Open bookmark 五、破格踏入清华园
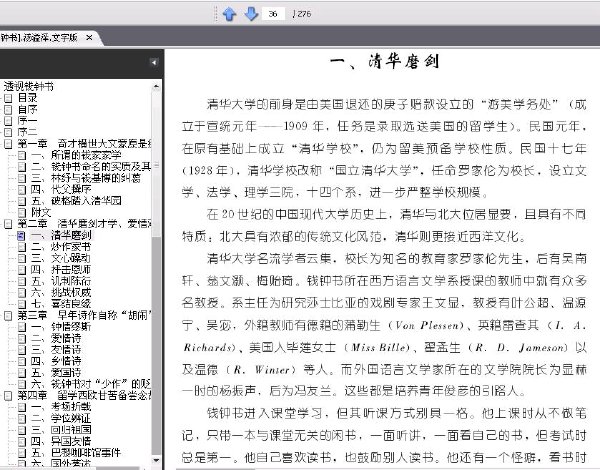The width and height of the screenshot is (600, 470). [x=76, y=201]
